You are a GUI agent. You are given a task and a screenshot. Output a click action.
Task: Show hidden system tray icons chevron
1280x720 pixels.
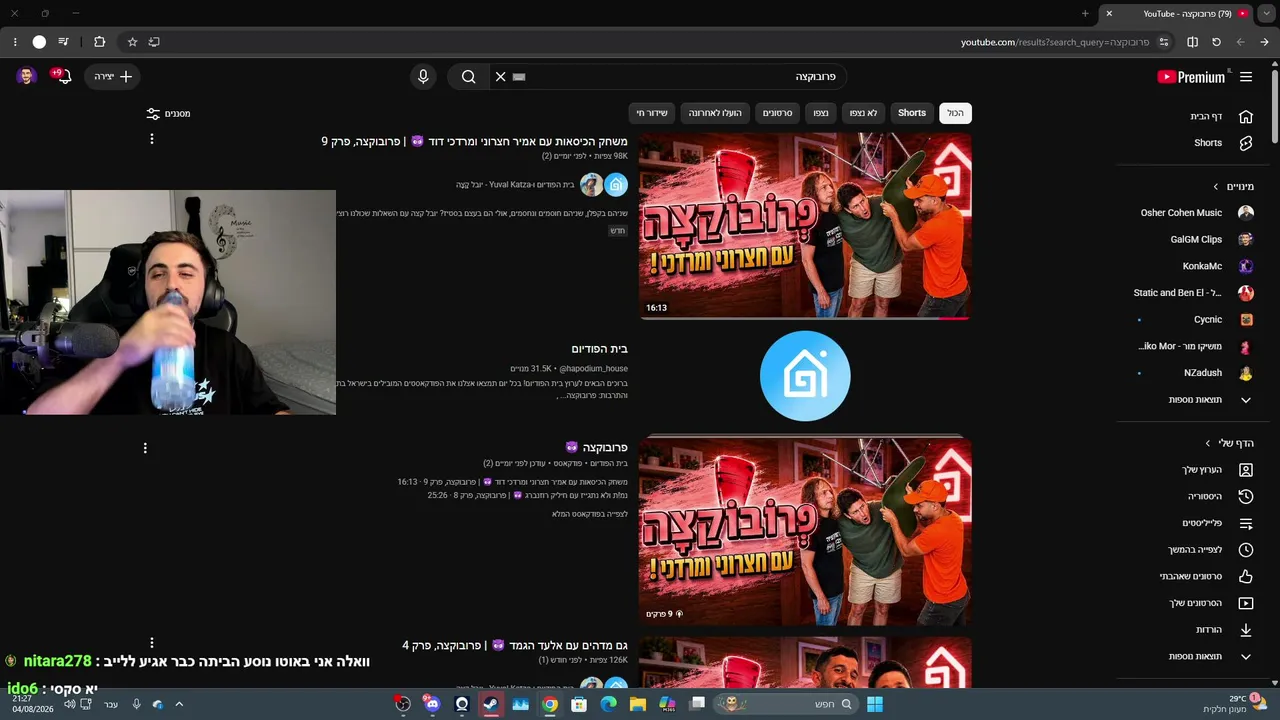pyautogui.click(x=179, y=704)
